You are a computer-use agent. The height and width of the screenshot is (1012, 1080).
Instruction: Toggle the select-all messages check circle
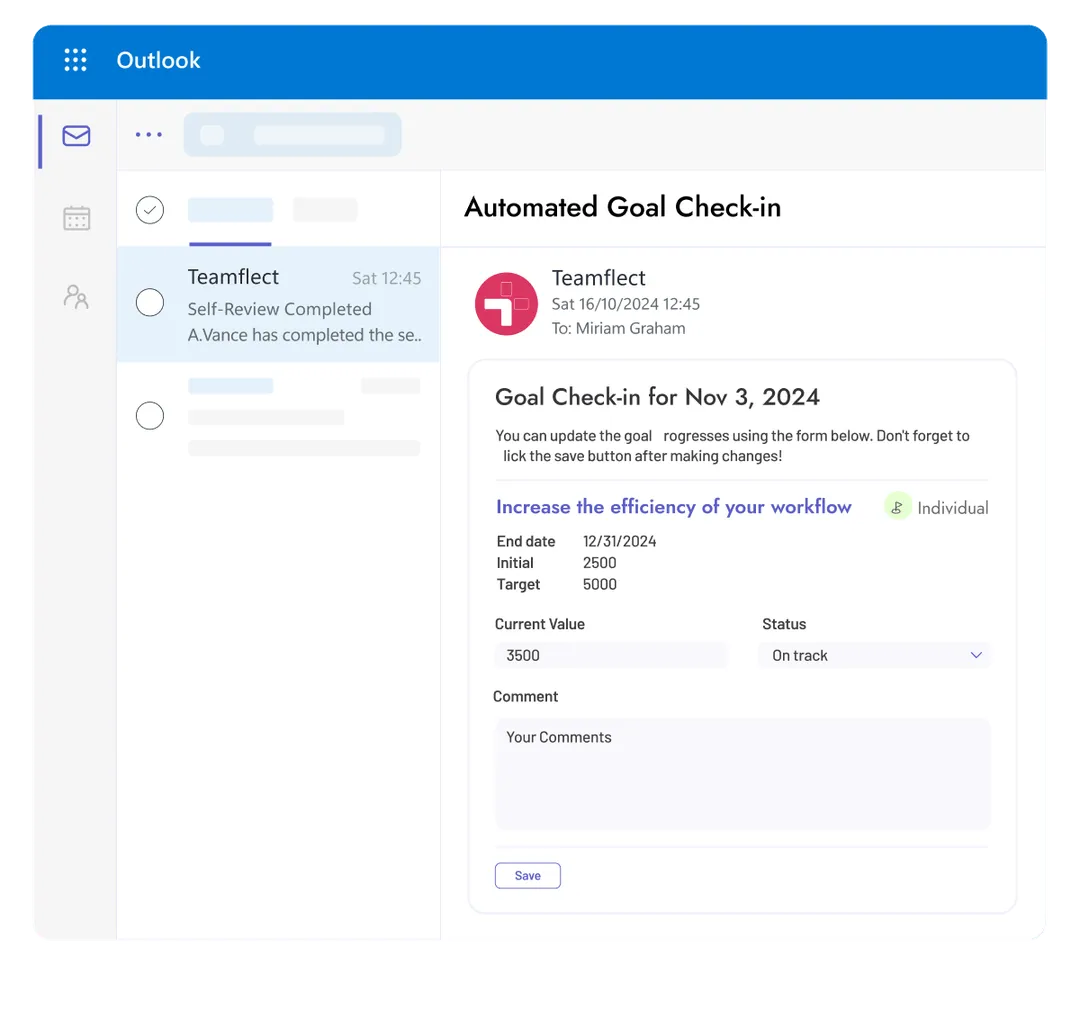click(x=149, y=209)
